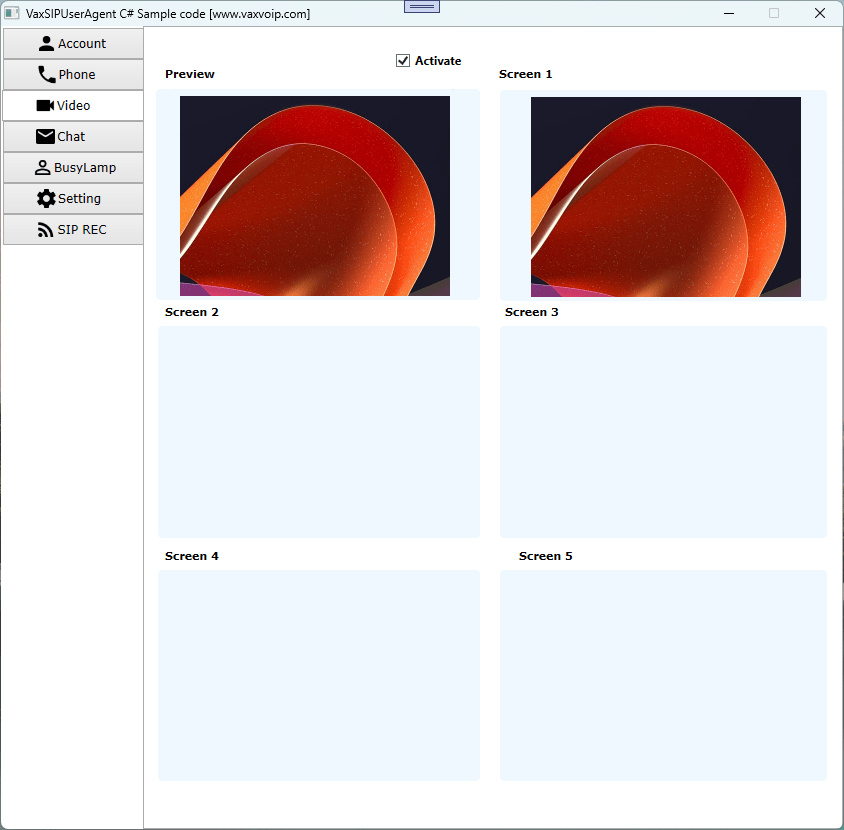Click the Preview label
This screenshot has height=830, width=844.
pyautogui.click(x=189, y=74)
